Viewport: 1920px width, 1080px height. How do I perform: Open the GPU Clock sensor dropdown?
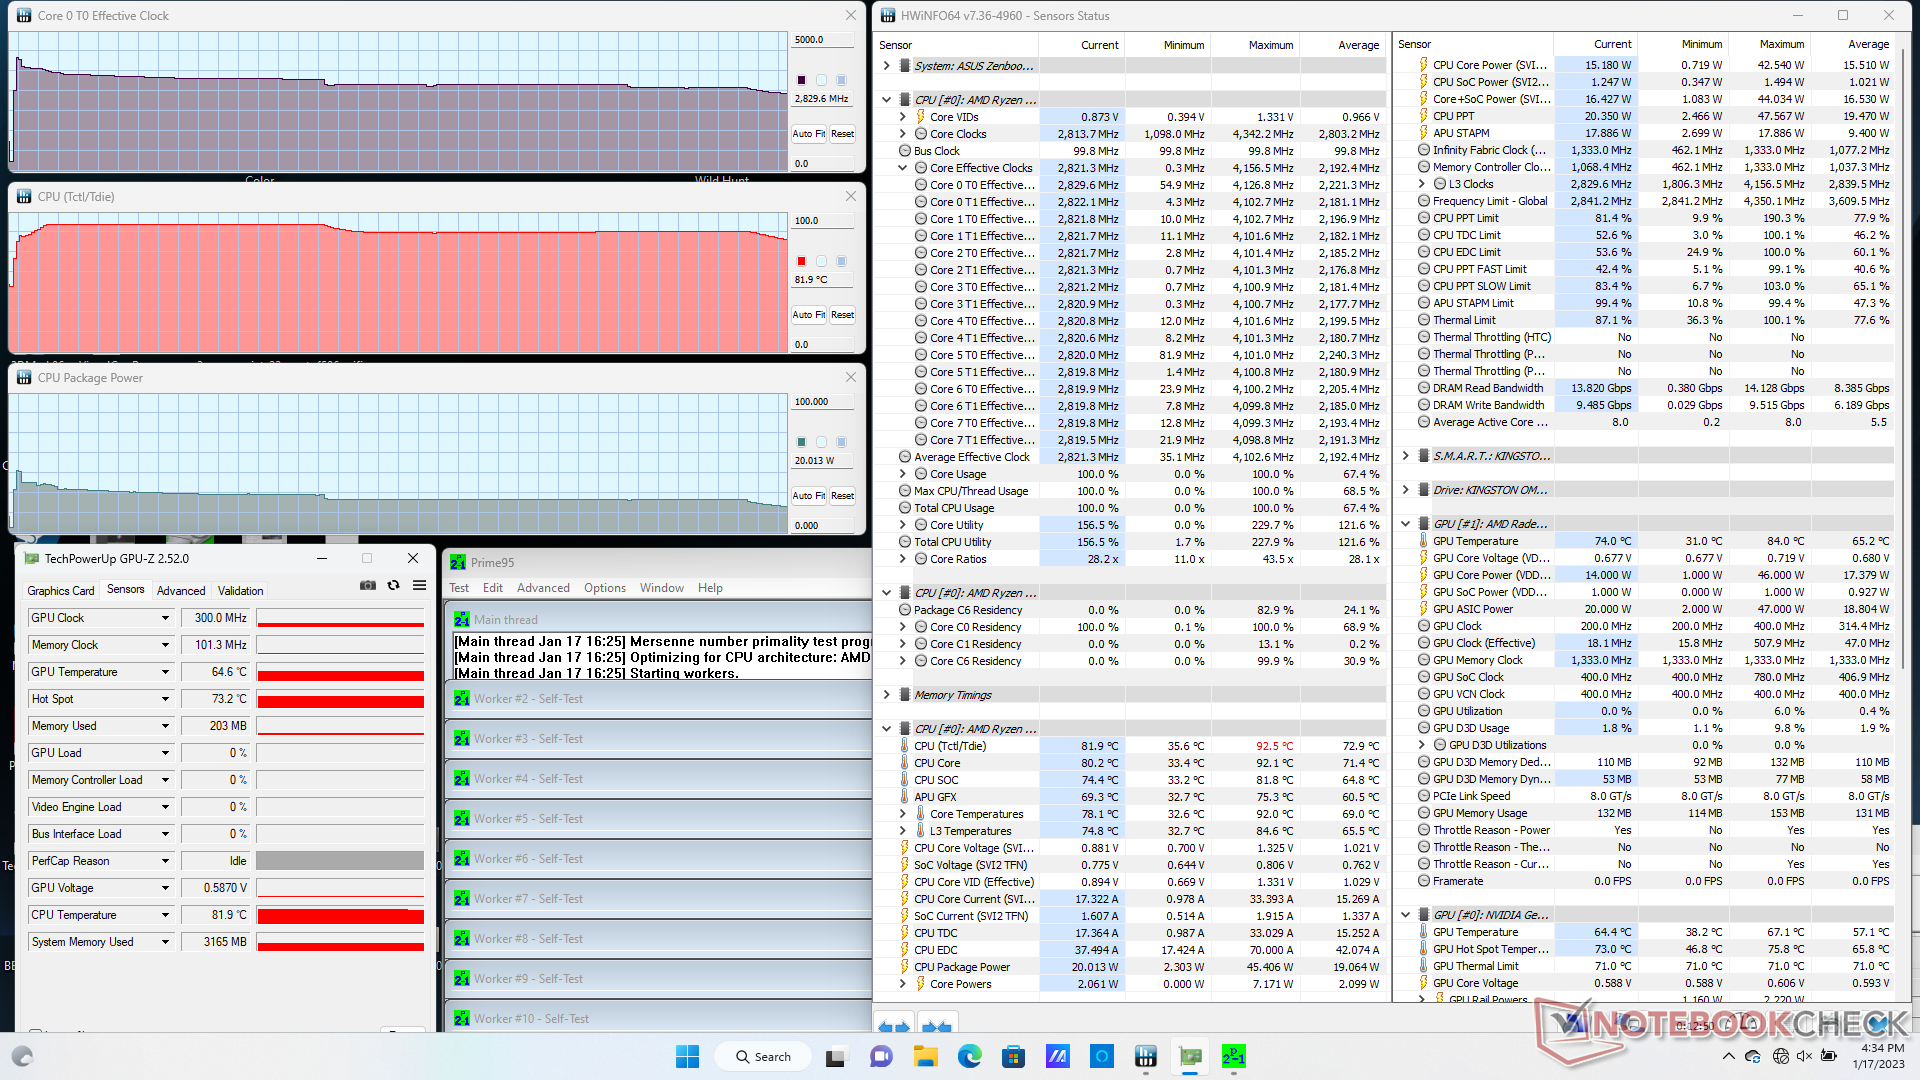165,618
